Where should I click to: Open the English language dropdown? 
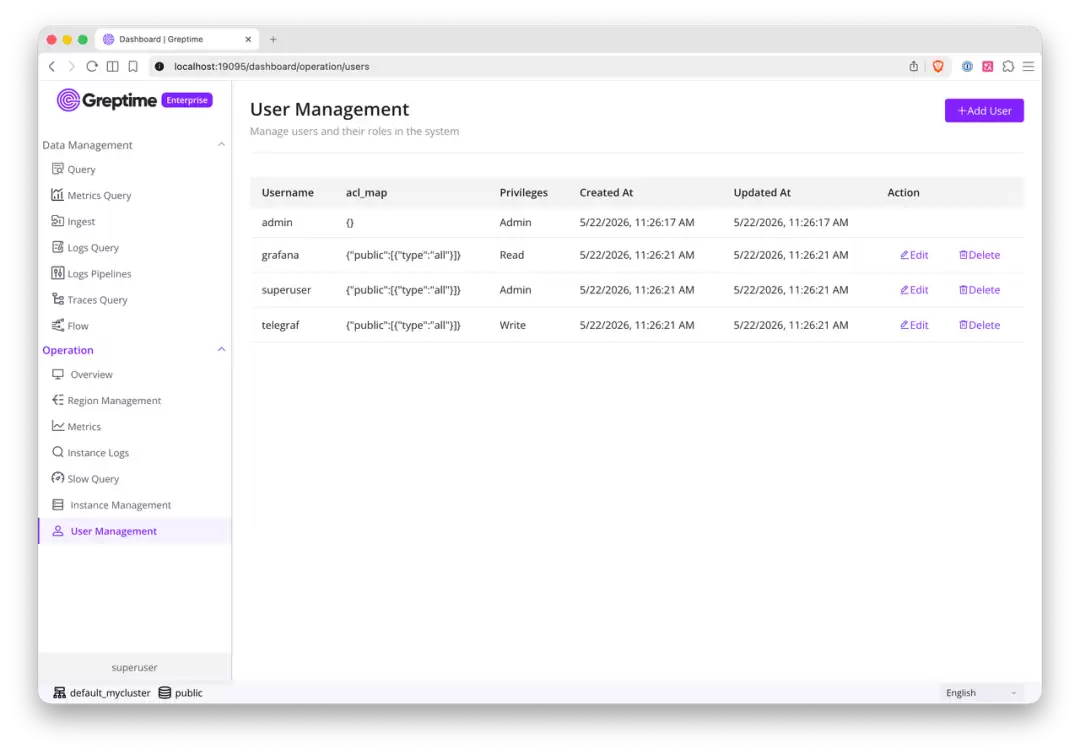[981, 693]
